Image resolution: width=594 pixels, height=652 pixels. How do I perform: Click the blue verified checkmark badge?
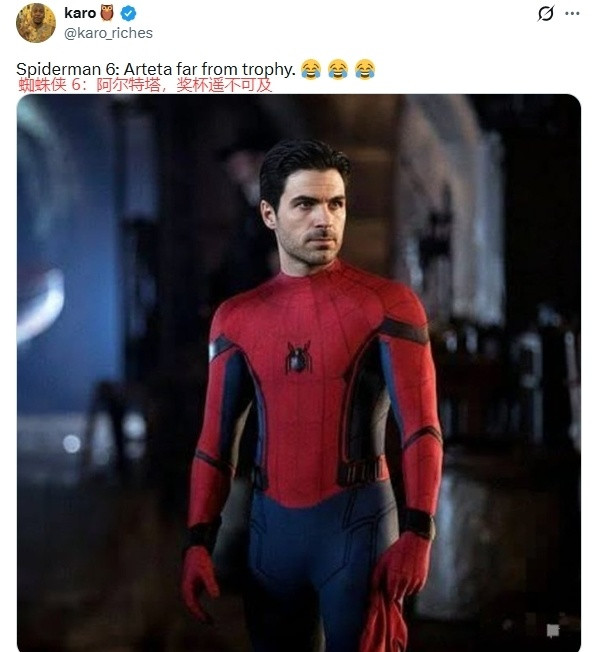point(128,13)
